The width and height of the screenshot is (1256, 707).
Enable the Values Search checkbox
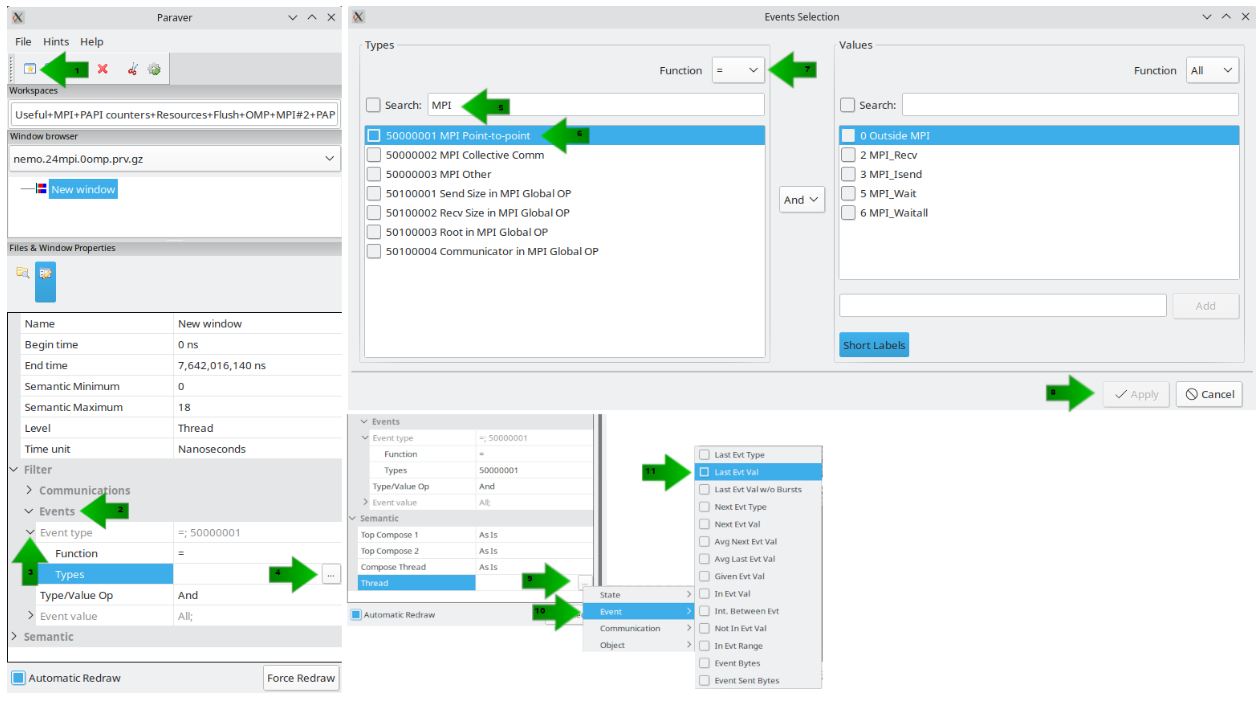[848, 105]
